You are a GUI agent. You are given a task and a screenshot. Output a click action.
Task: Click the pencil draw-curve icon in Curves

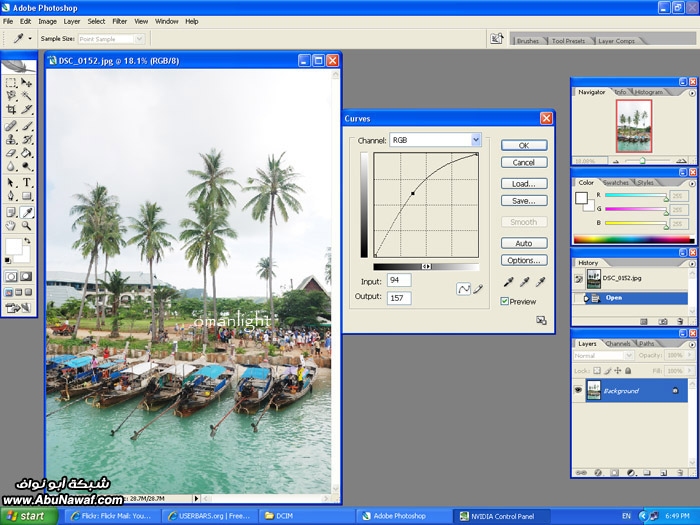[477, 289]
